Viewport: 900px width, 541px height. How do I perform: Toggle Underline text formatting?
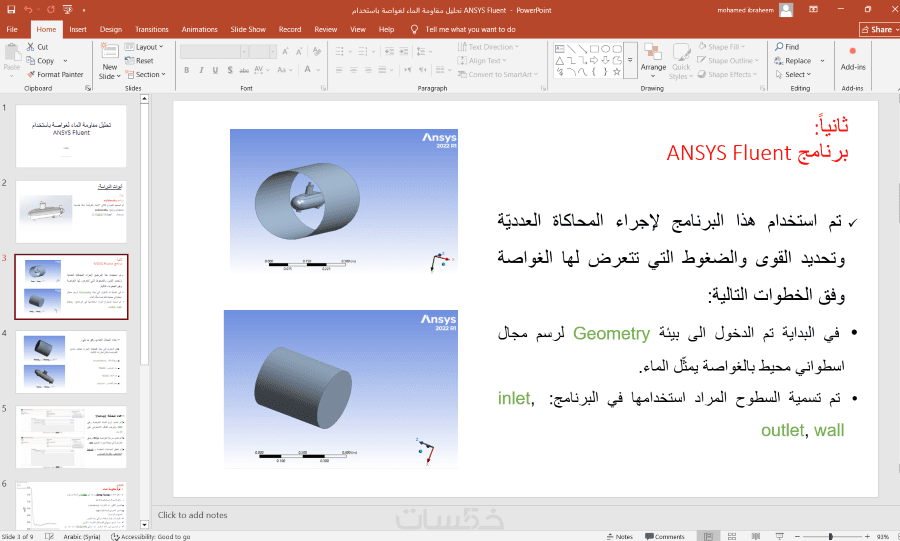[x=215, y=70]
